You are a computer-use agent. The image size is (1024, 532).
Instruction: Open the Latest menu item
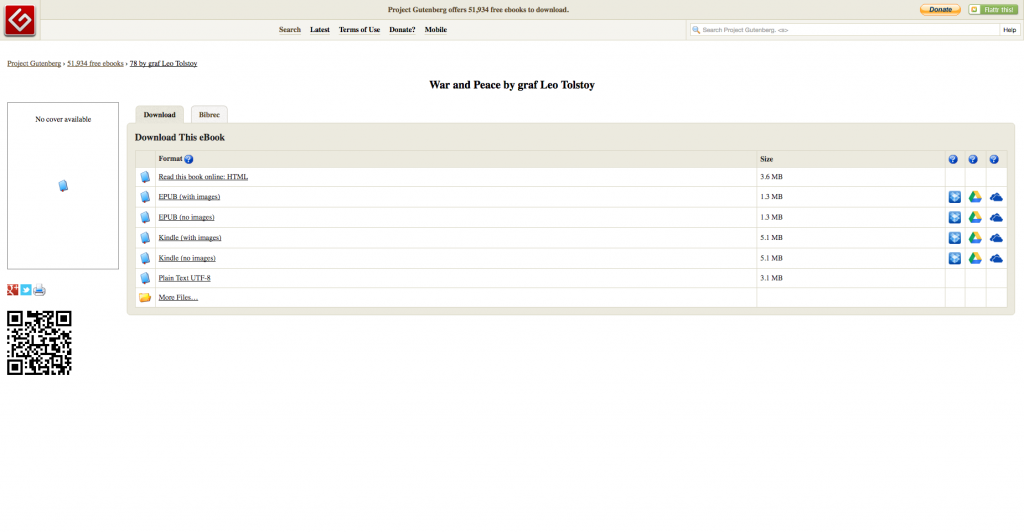click(319, 29)
